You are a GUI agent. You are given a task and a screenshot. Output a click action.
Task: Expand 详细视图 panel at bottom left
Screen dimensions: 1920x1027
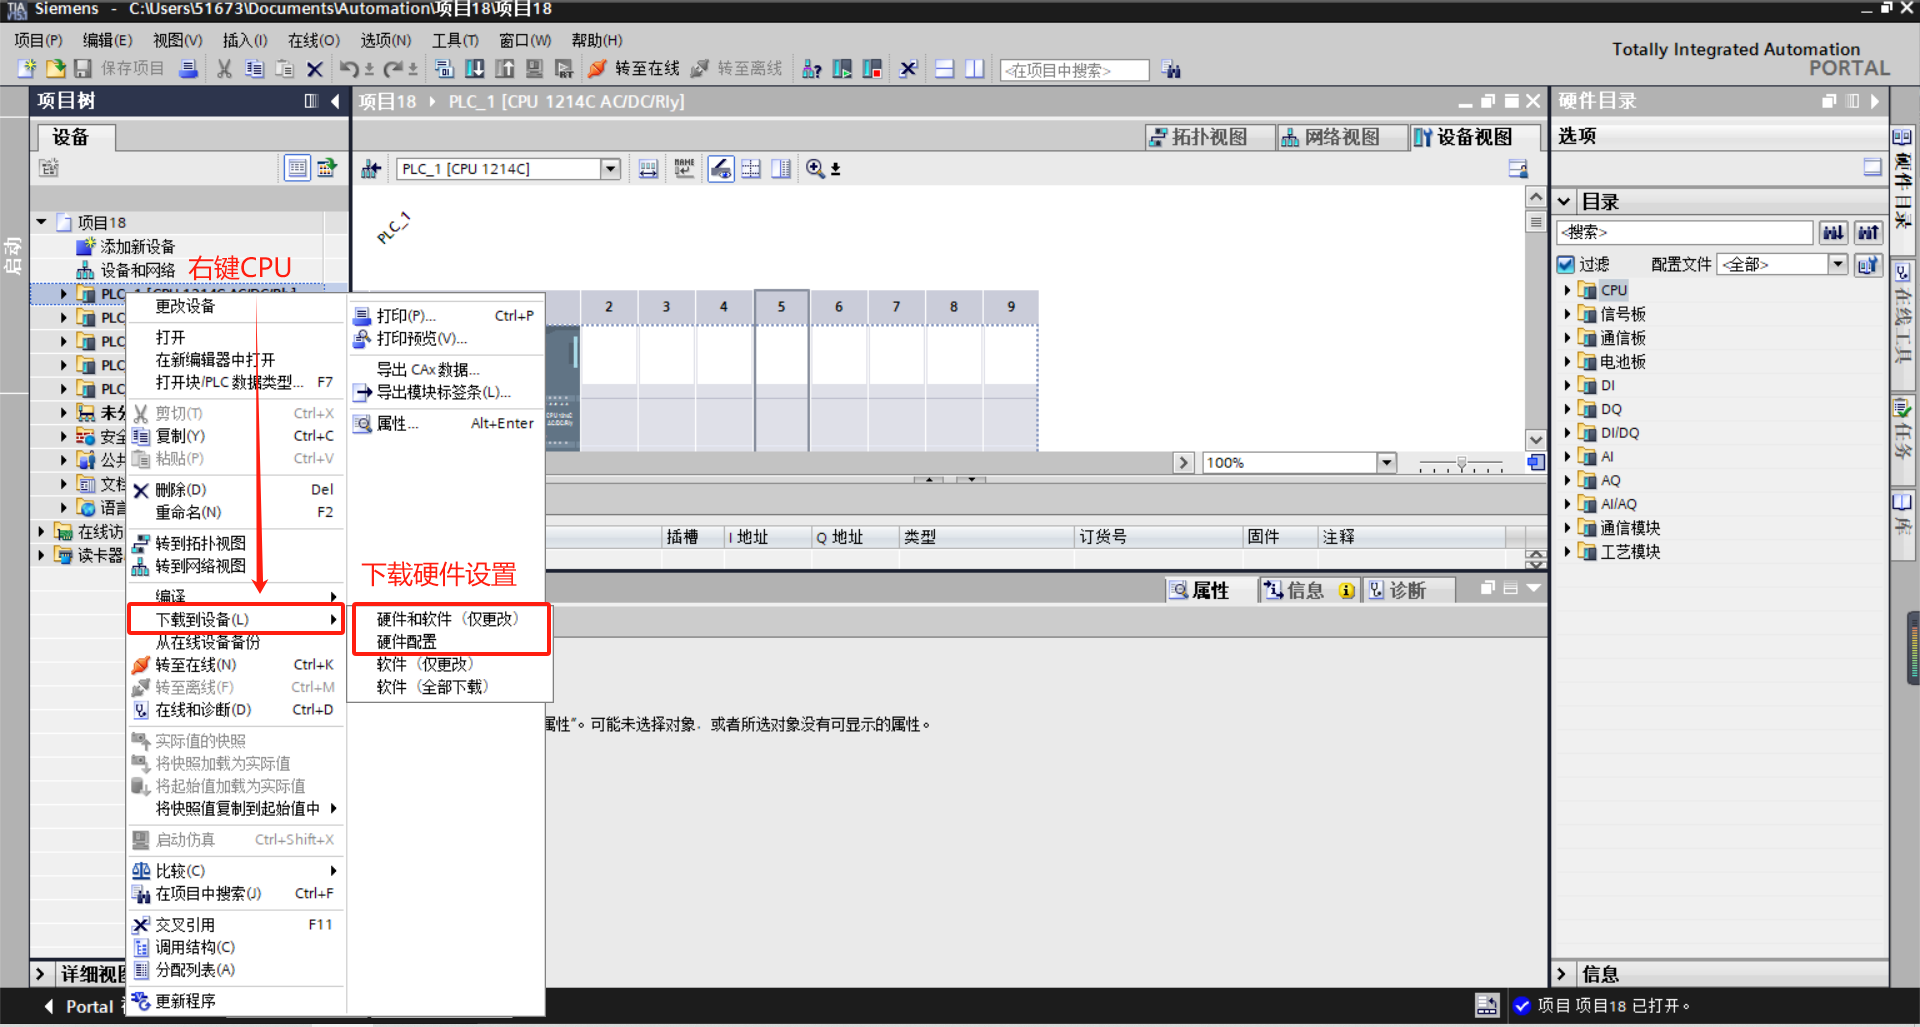tap(40, 973)
